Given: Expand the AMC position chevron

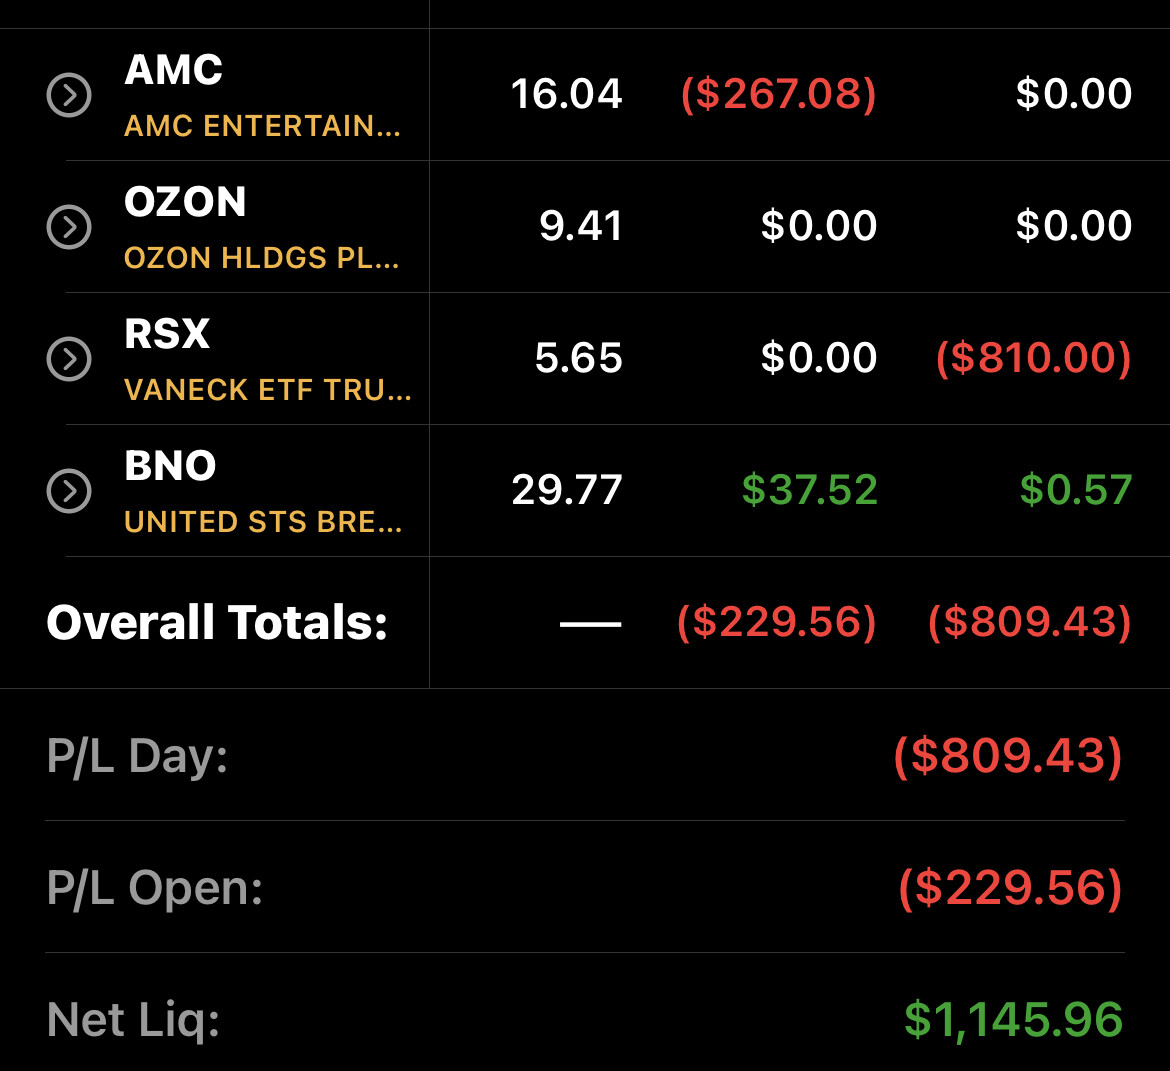Looking at the screenshot, I should pos(69,95).
